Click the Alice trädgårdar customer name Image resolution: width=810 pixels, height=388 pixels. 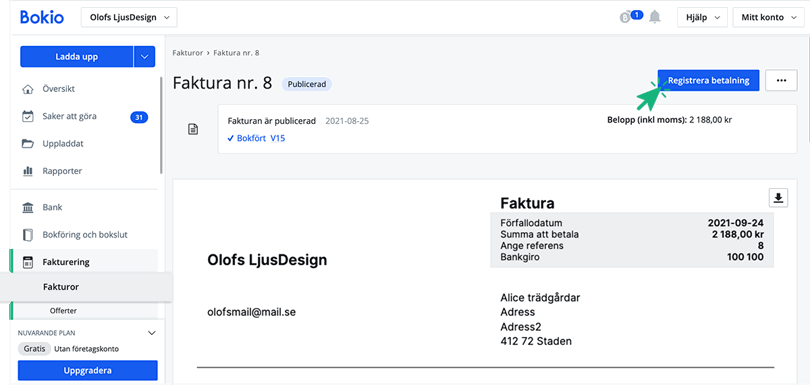point(540,298)
